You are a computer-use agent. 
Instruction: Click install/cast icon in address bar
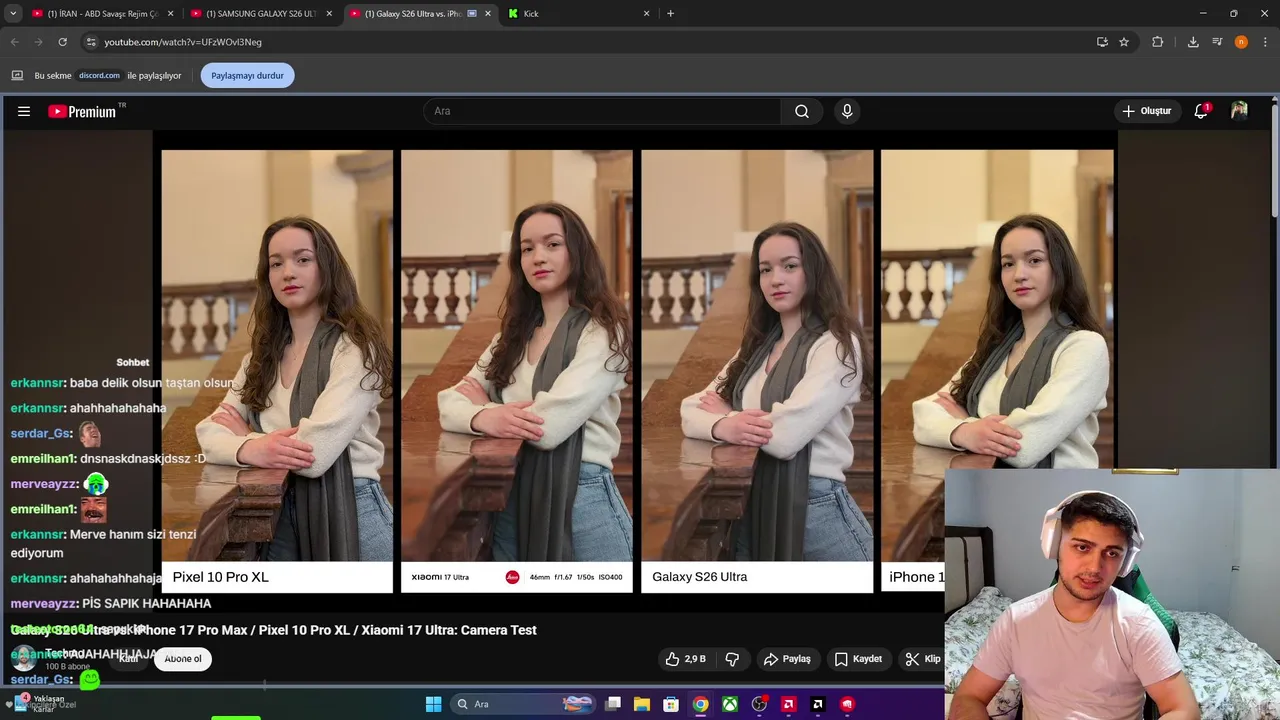coord(1102,42)
